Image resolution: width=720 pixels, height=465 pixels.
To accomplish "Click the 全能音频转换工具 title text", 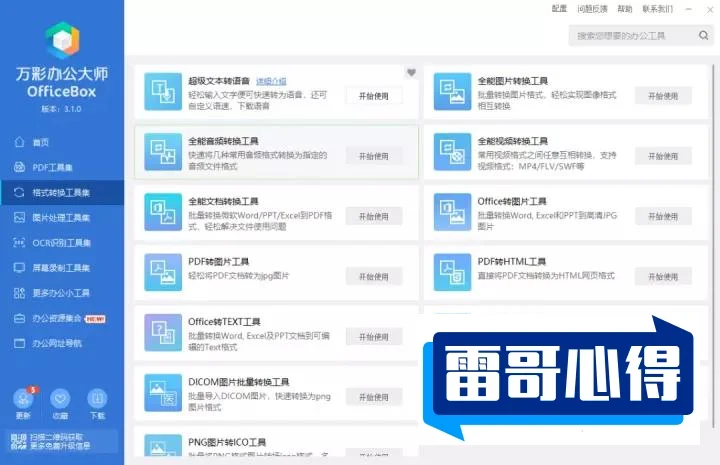I will (223, 141).
